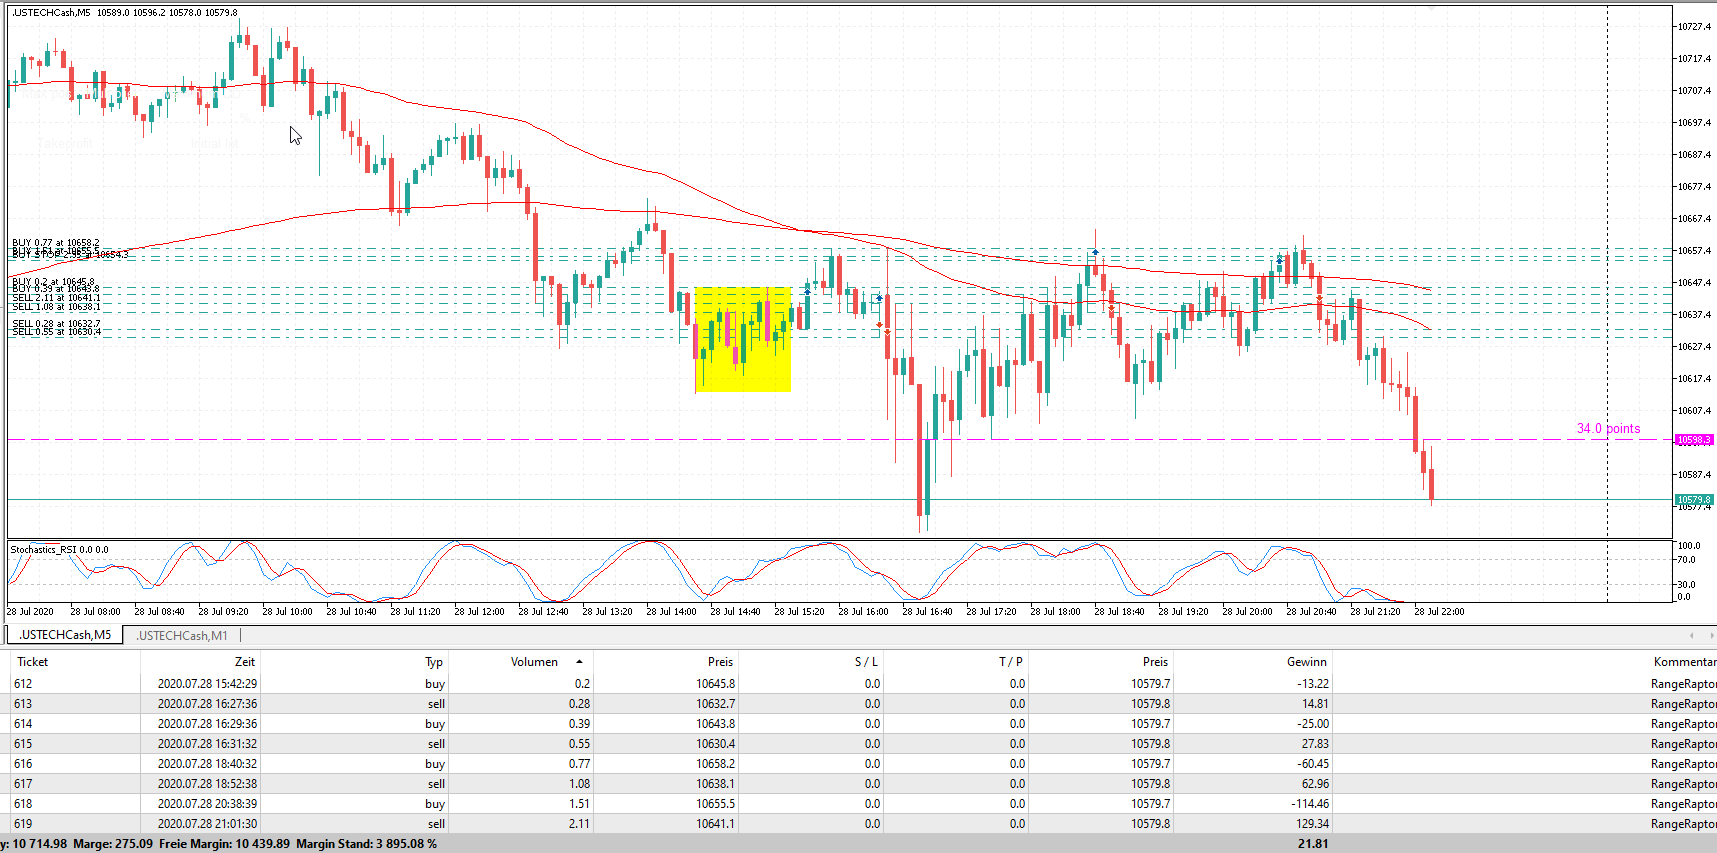Screen dimensions: 1717x853
Task: Click the Typ column header
Action: click(x=434, y=662)
